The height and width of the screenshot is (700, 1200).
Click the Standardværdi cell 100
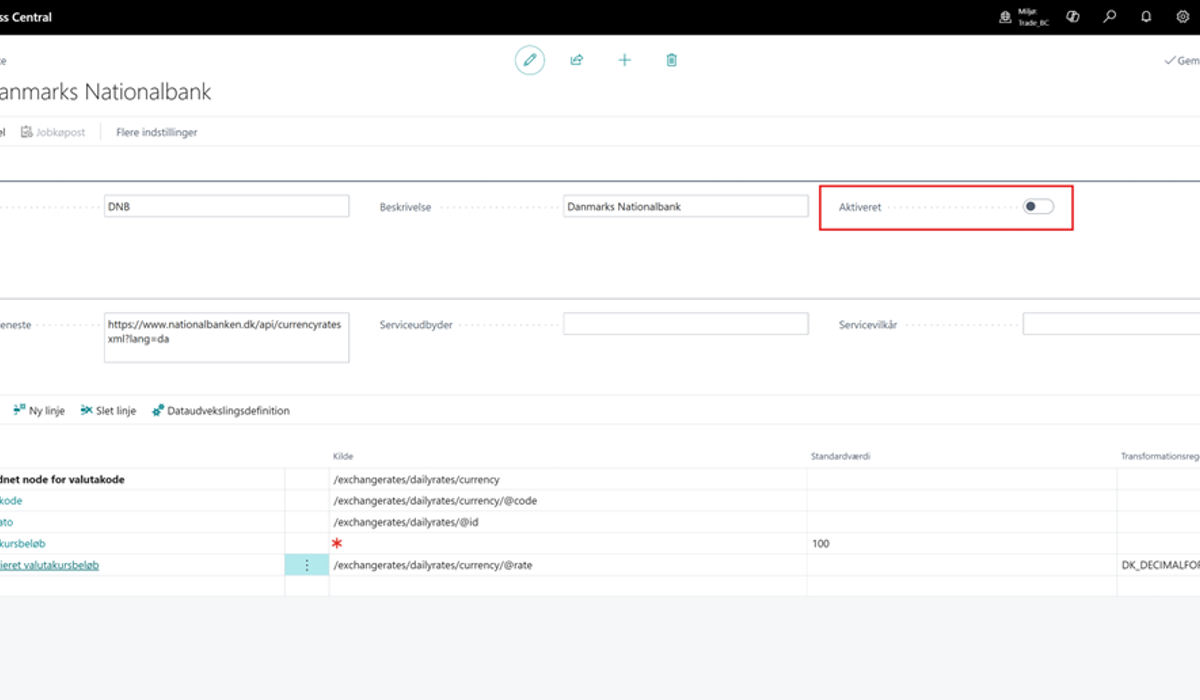click(962, 543)
